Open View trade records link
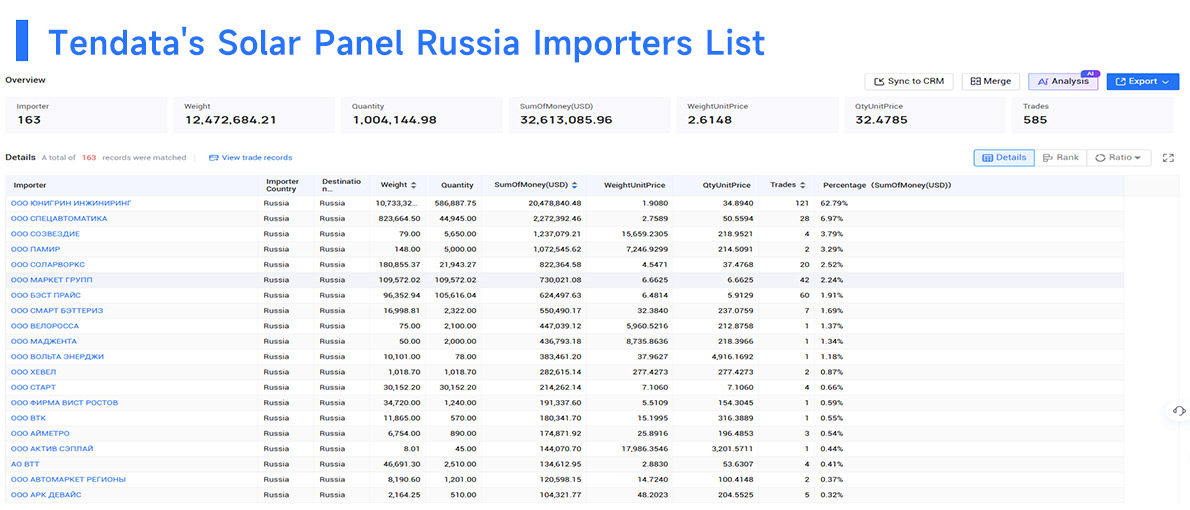This screenshot has height=510, width=1190. 250,158
